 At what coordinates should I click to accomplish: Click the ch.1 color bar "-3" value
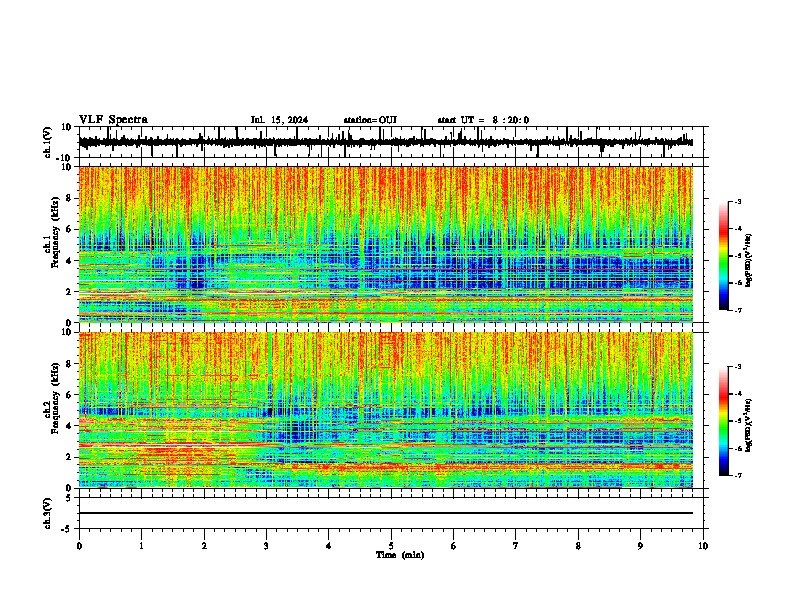(x=737, y=201)
